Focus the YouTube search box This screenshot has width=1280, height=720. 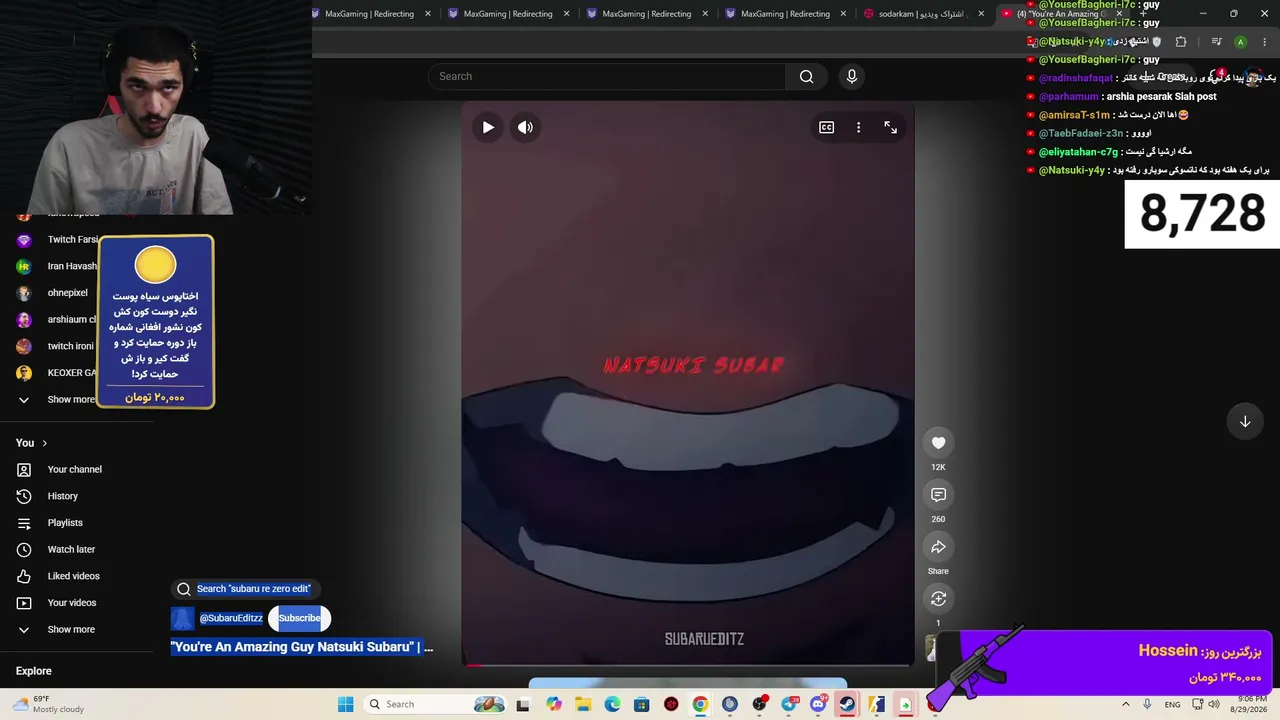coord(607,76)
